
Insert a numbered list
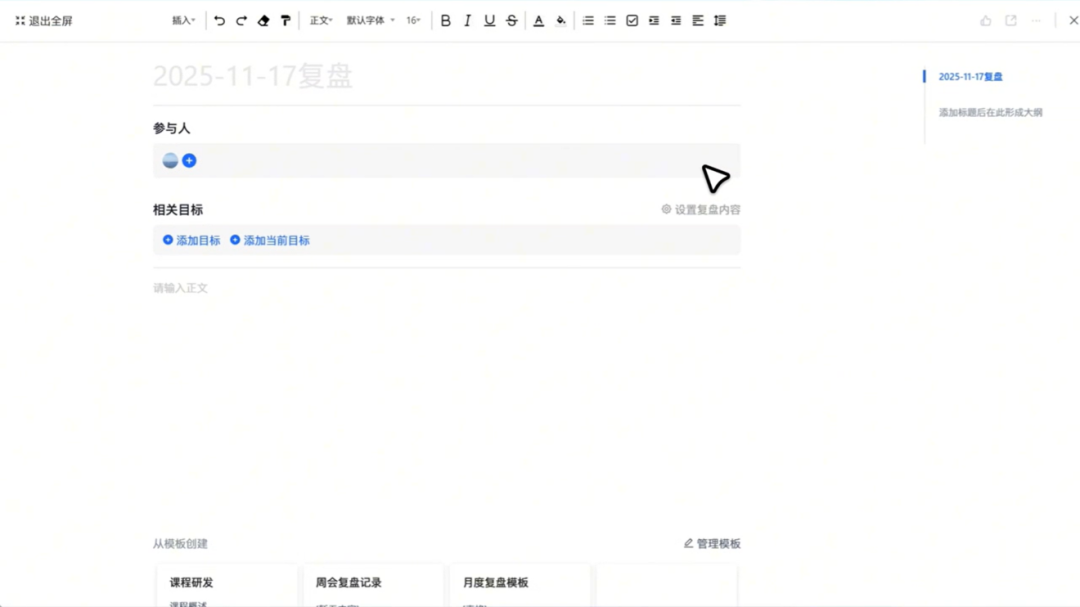coord(588,21)
